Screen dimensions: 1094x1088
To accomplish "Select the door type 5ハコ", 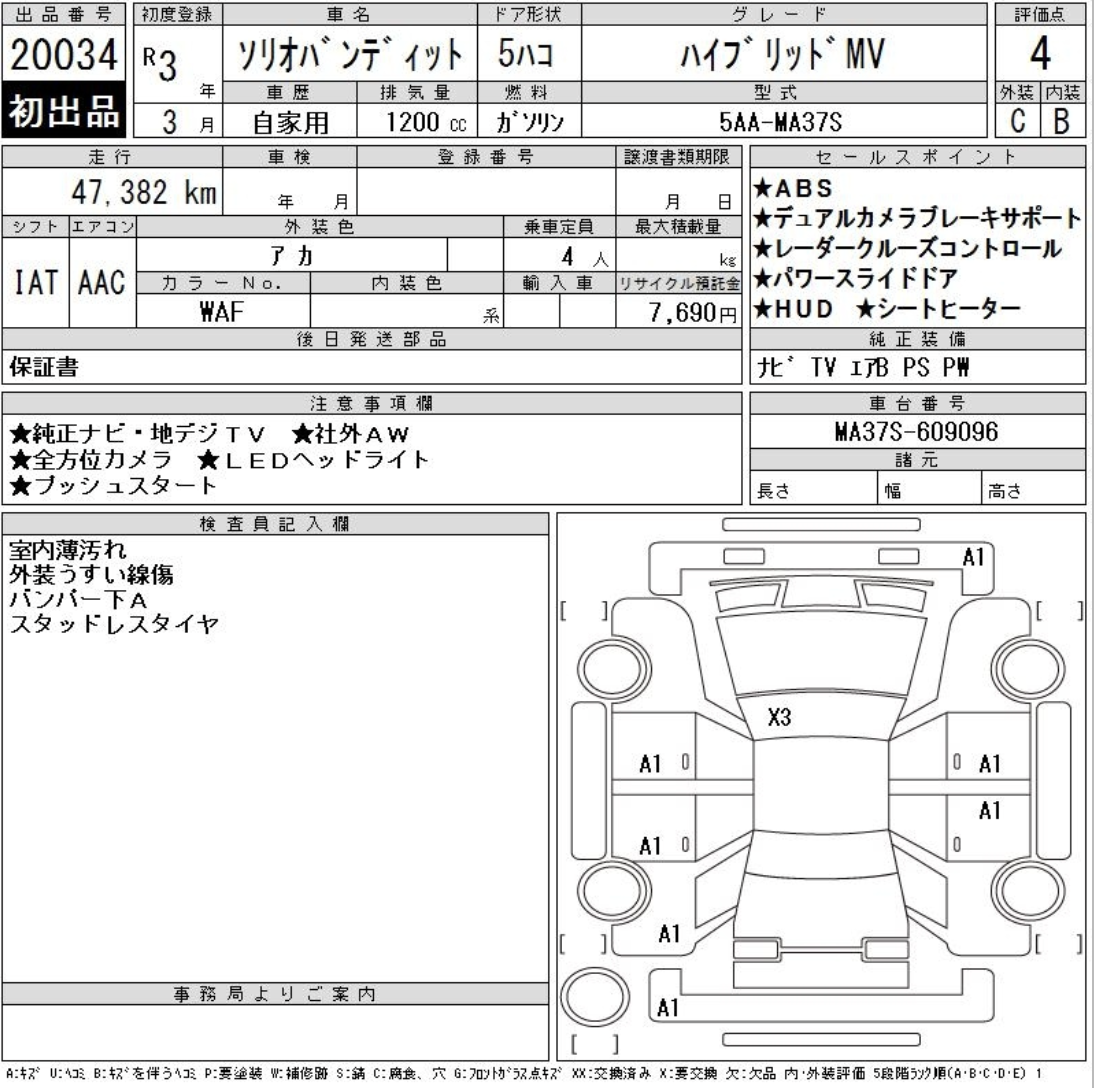I will (x=525, y=54).
